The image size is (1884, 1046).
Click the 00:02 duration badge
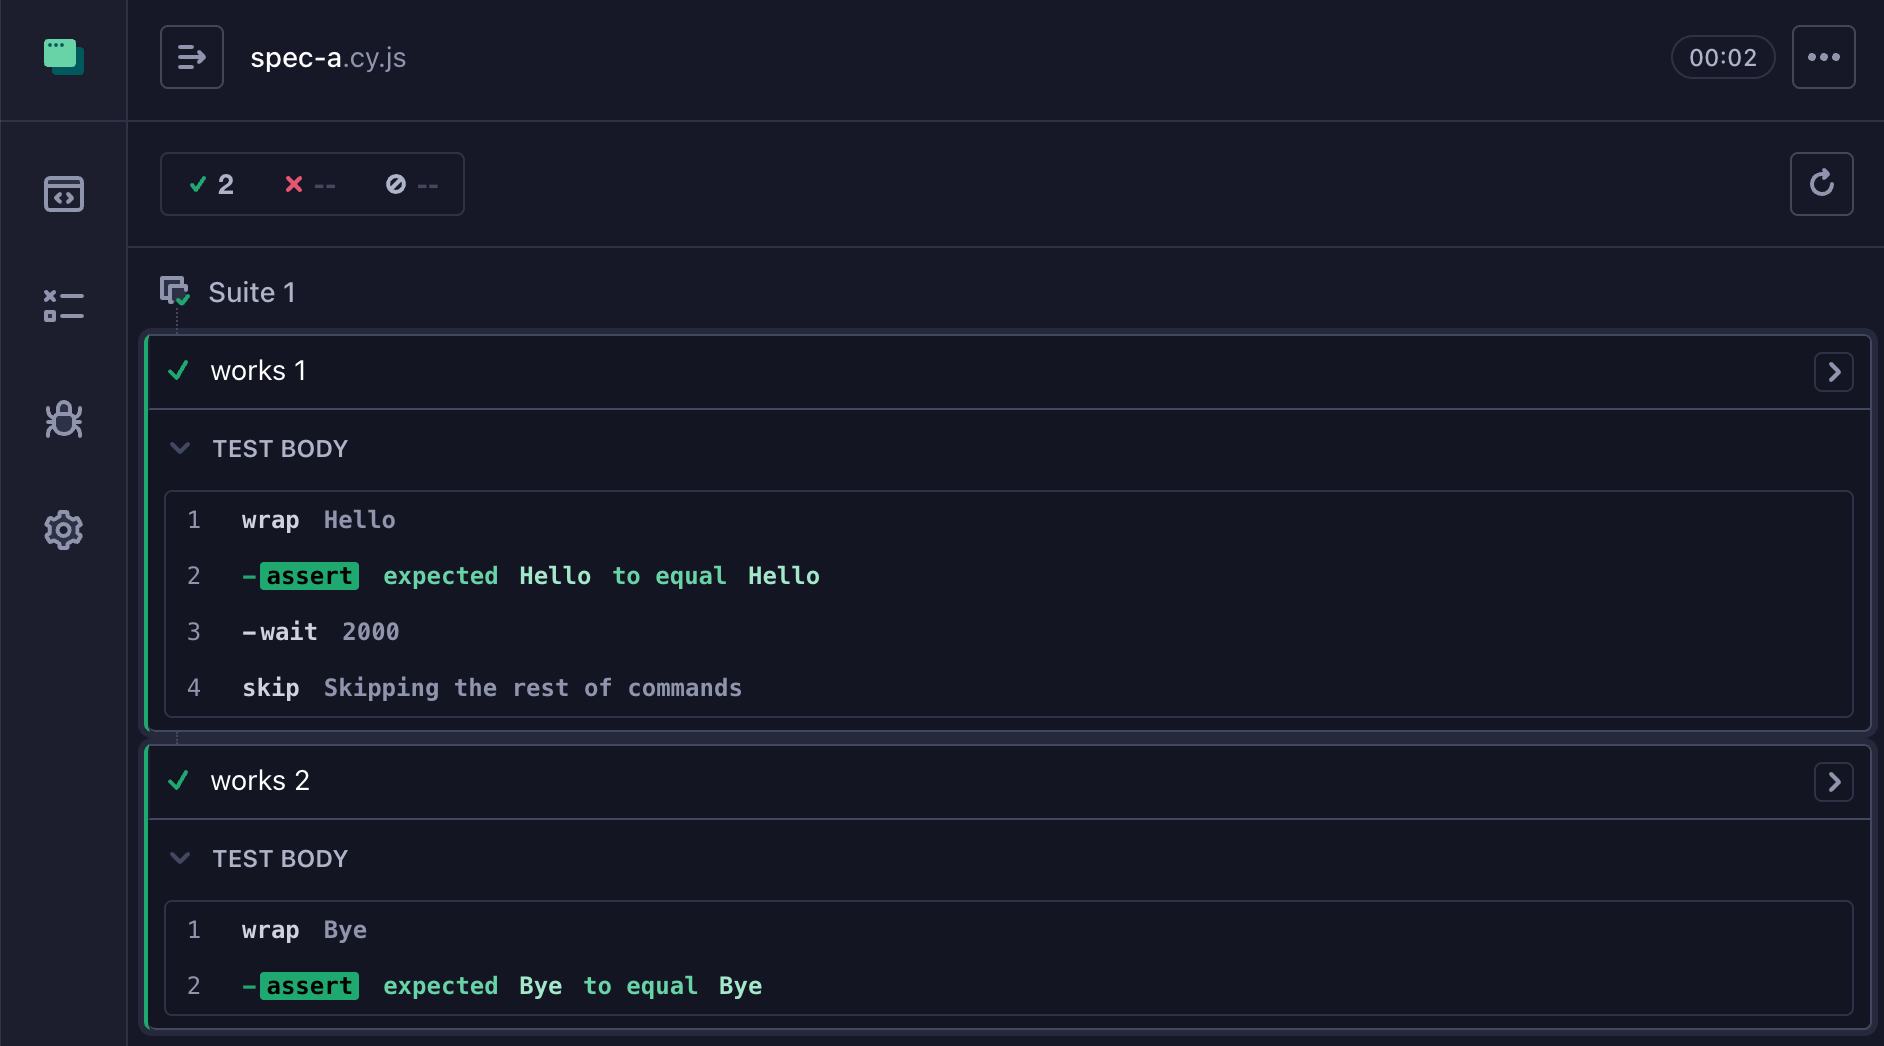coord(1722,57)
